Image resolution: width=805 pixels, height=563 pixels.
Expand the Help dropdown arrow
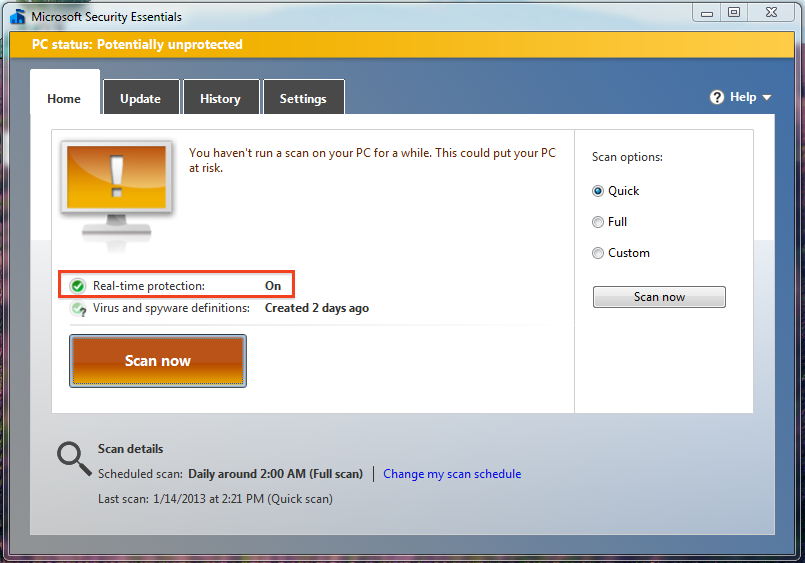click(x=766, y=98)
